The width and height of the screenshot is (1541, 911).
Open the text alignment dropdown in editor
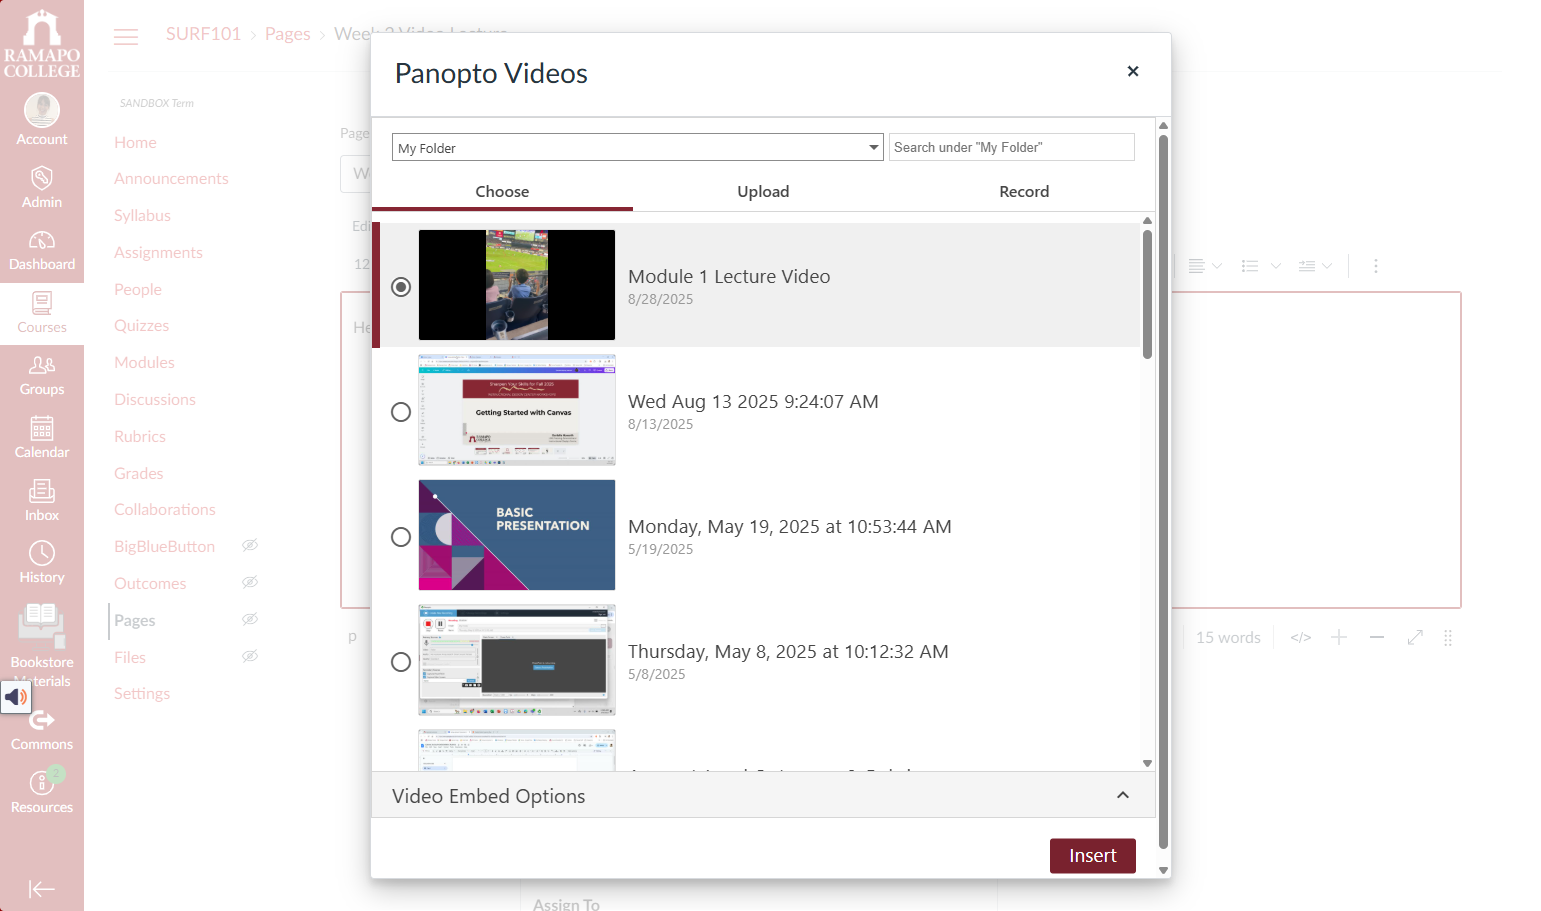click(x=1205, y=266)
